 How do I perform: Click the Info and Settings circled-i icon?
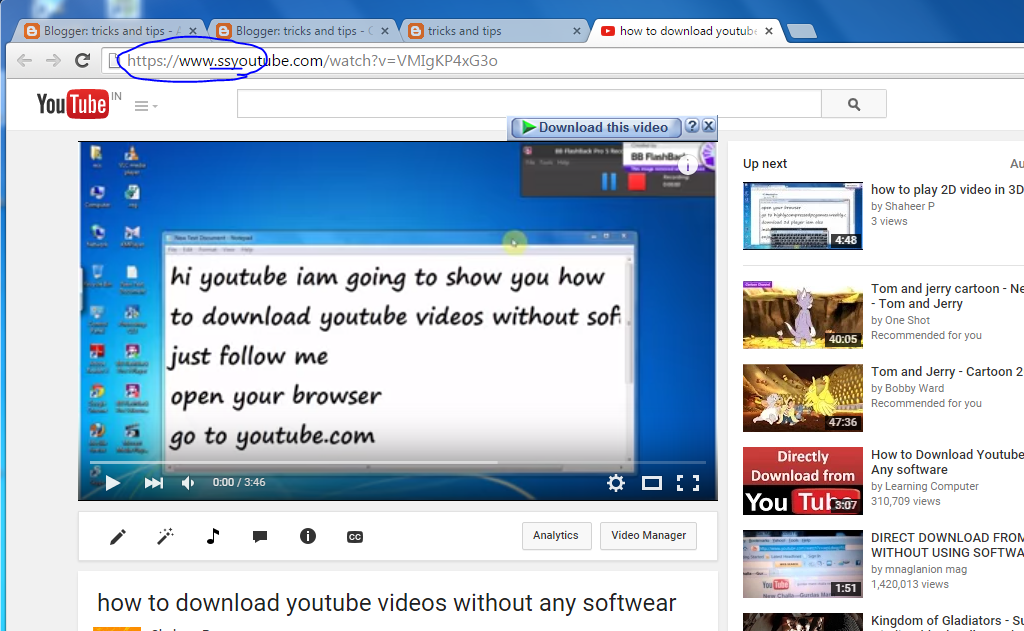coord(307,536)
